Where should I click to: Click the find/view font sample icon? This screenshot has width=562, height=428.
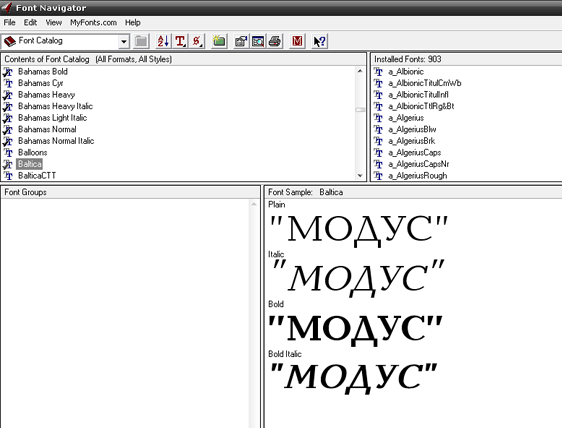pos(258,41)
